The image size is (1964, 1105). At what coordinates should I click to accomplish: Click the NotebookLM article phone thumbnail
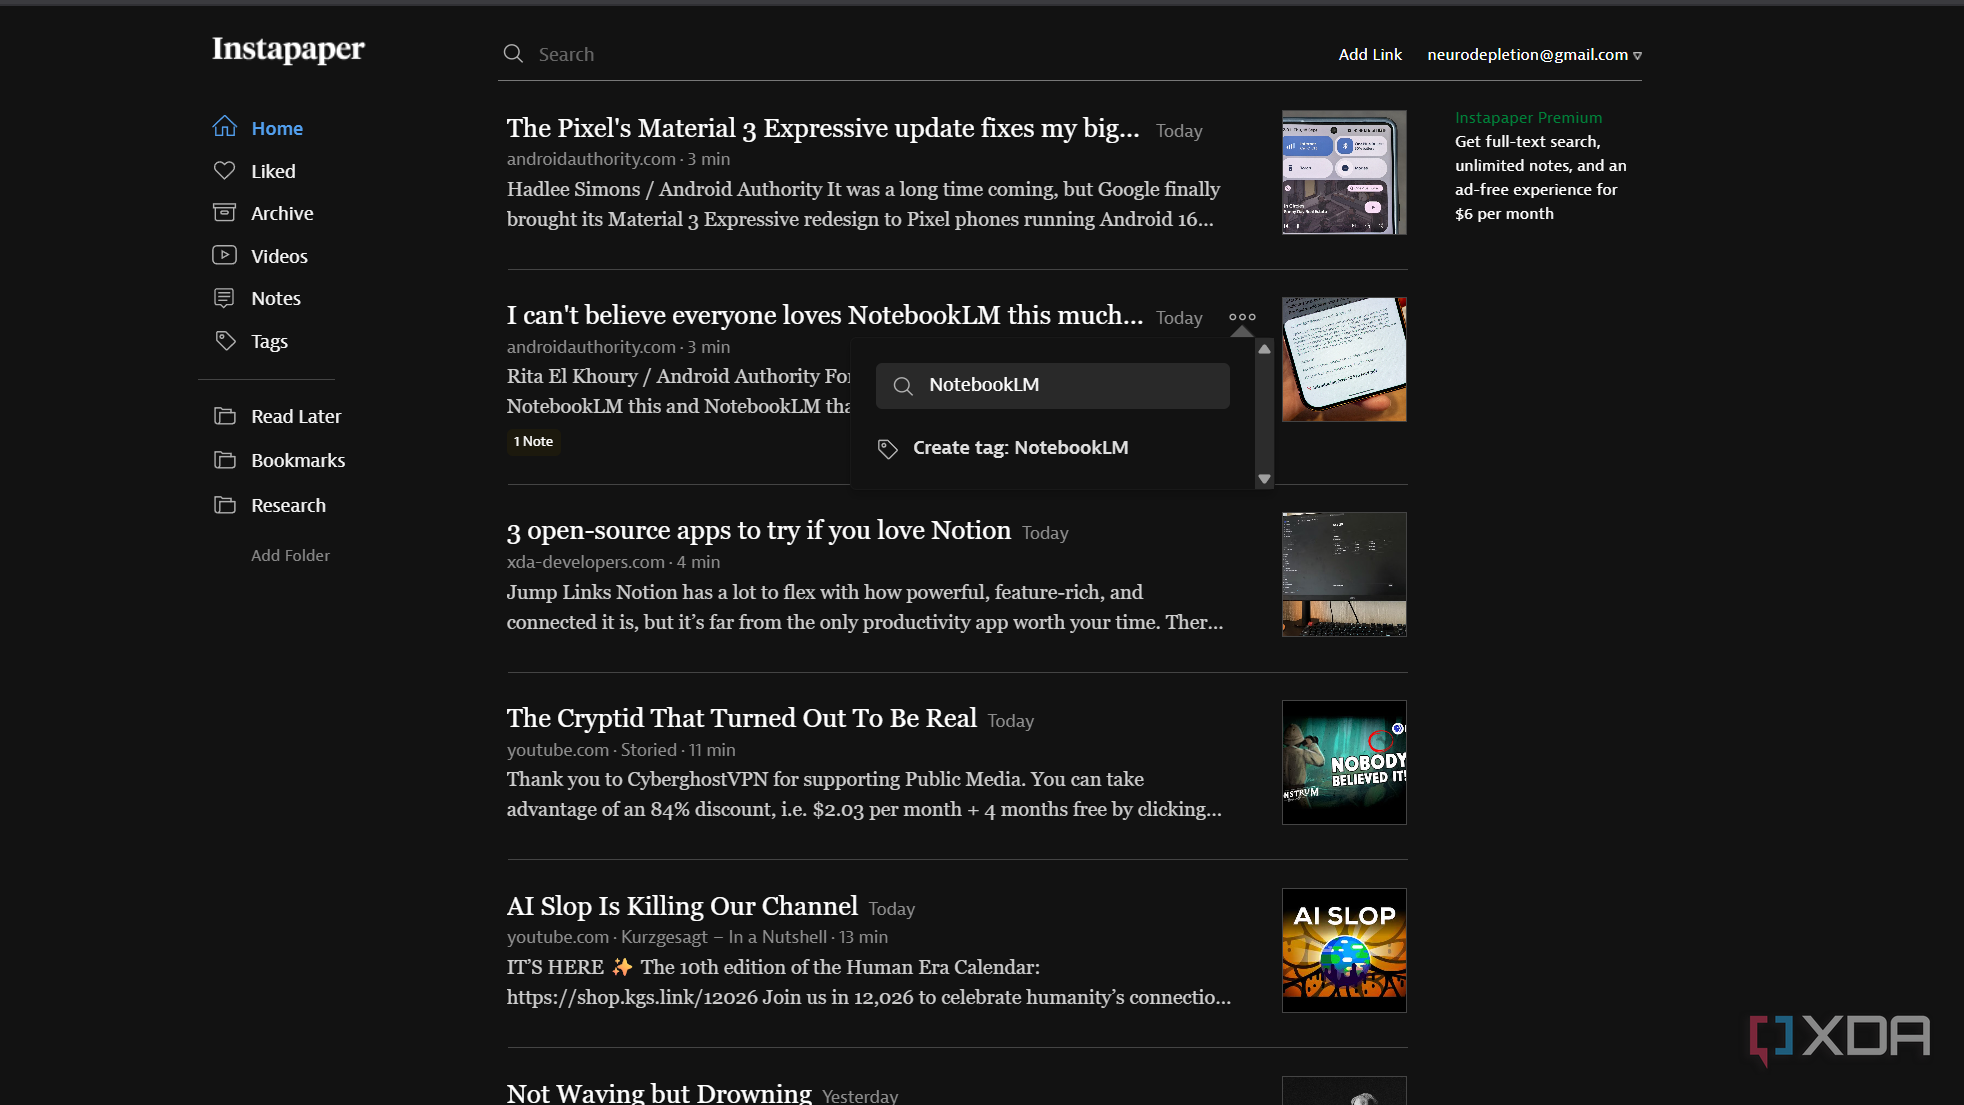tap(1344, 359)
